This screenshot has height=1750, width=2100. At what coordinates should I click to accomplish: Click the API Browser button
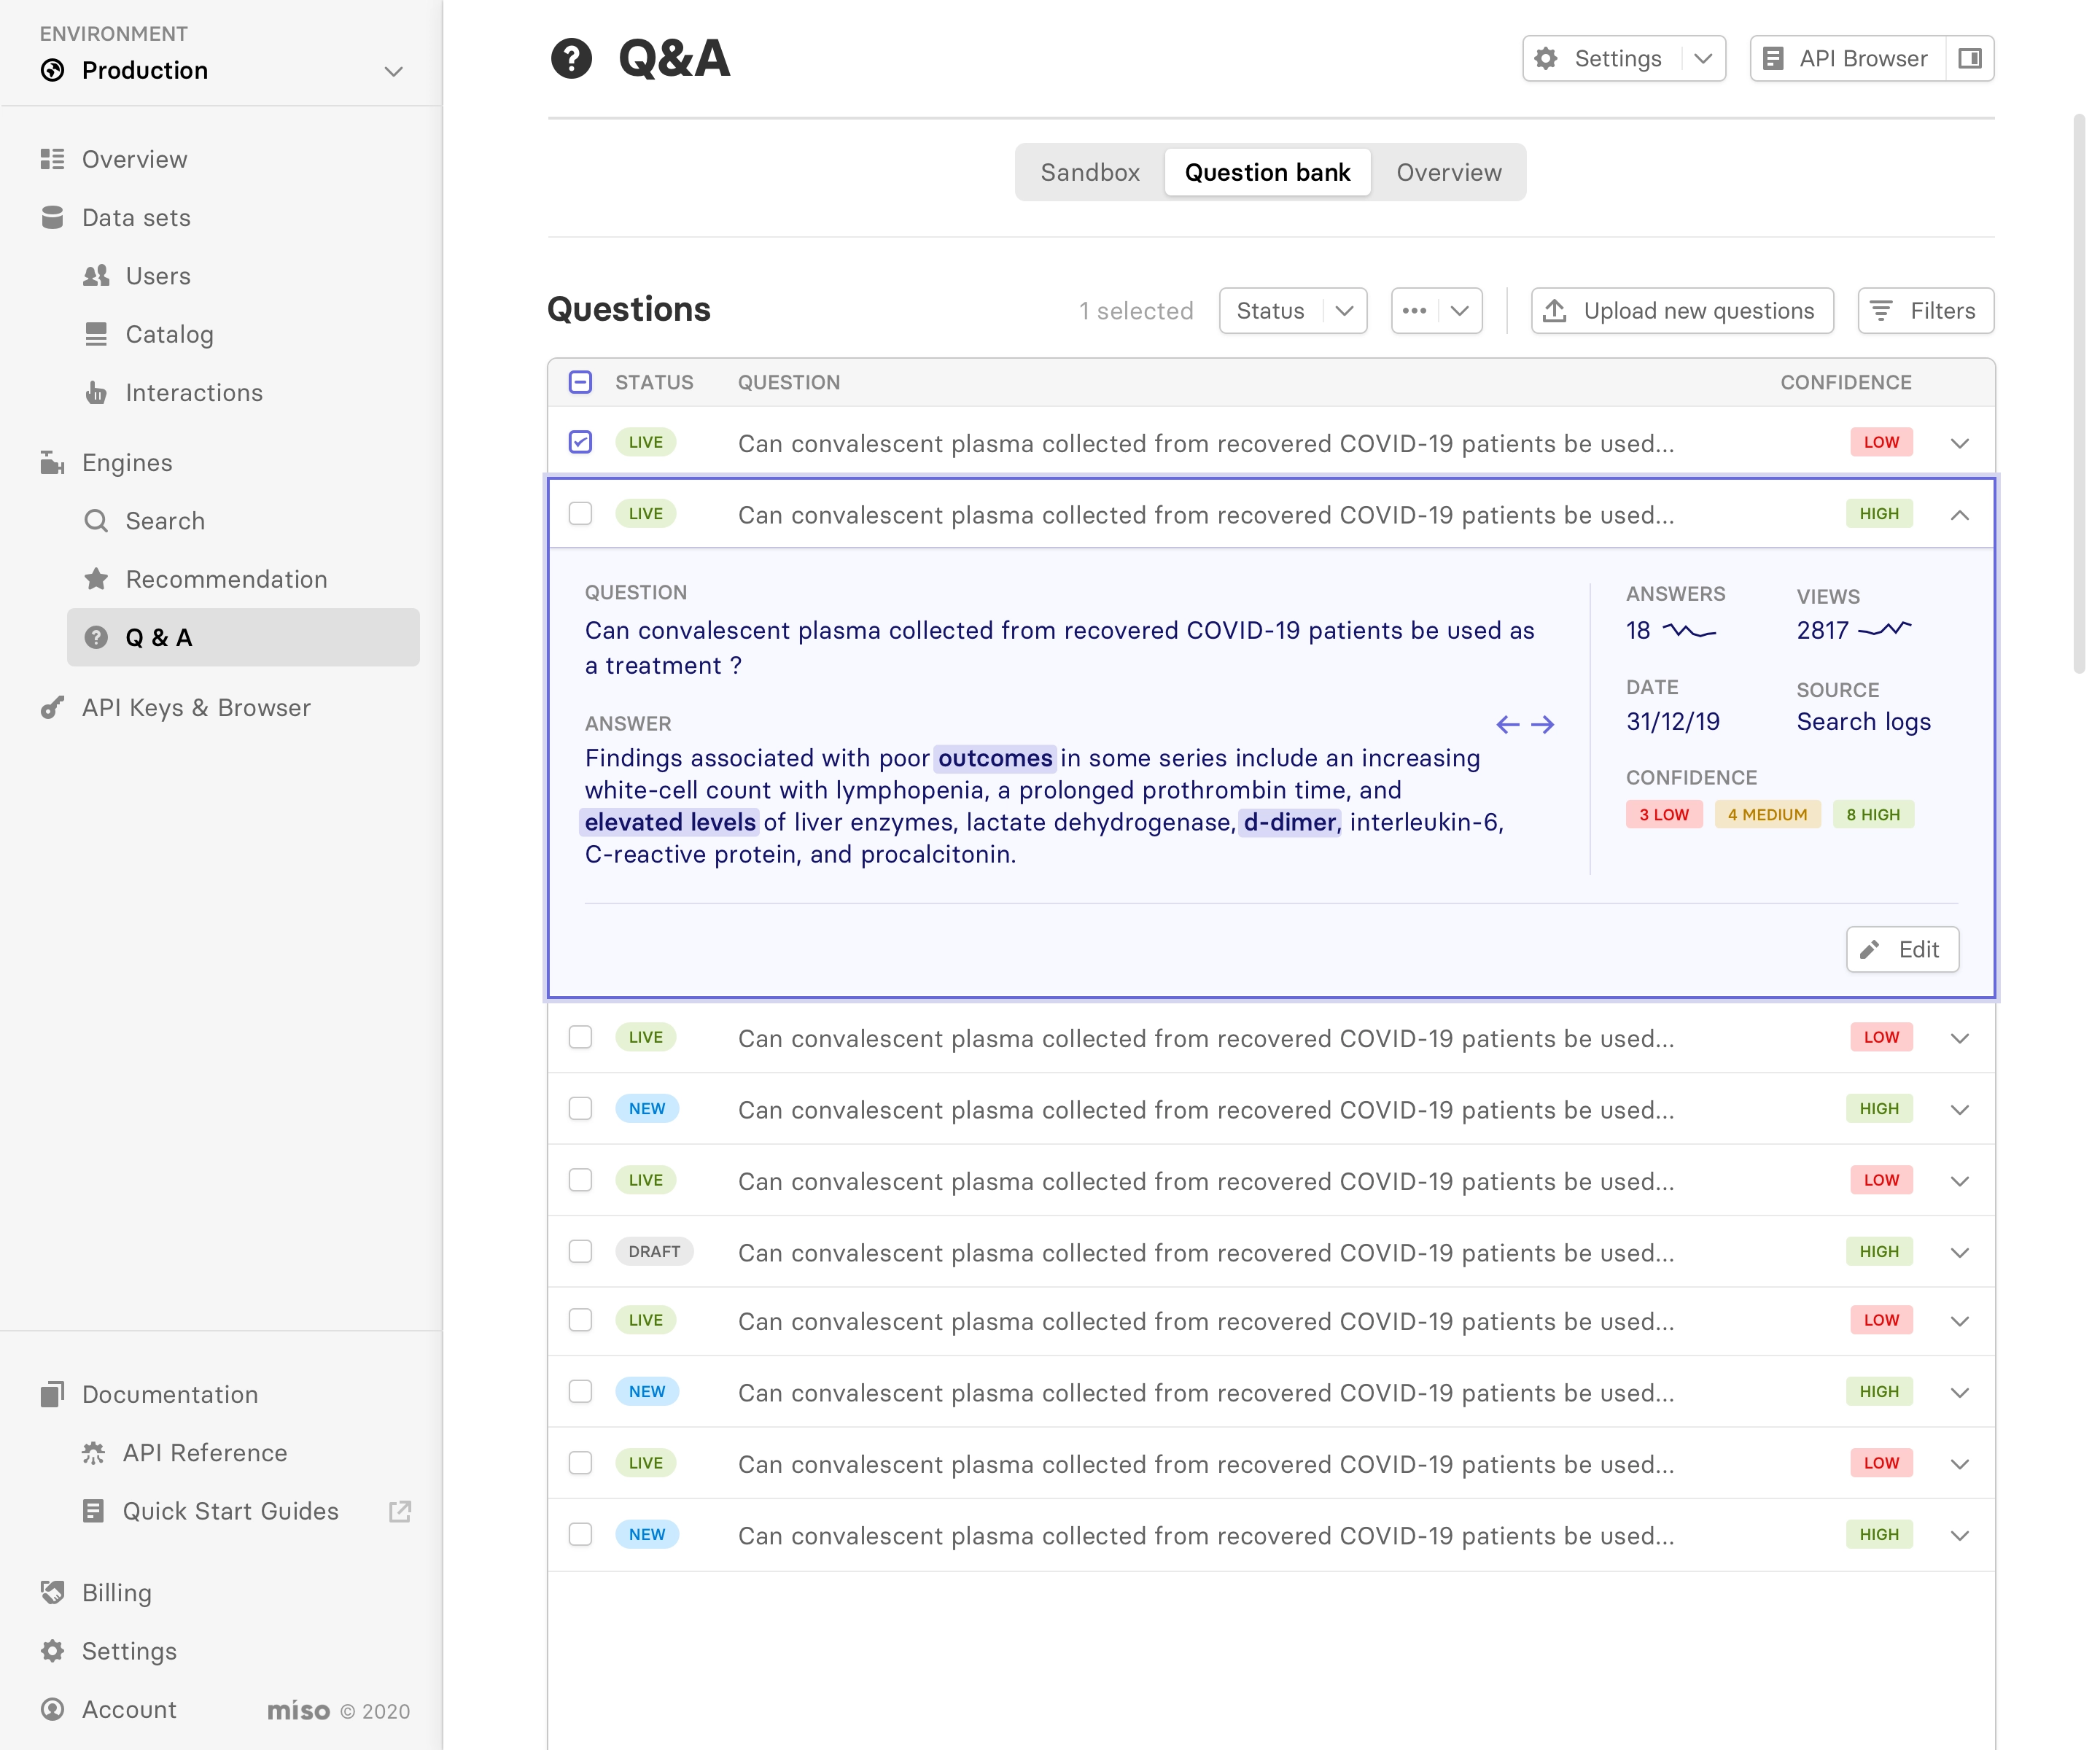coord(1847,58)
